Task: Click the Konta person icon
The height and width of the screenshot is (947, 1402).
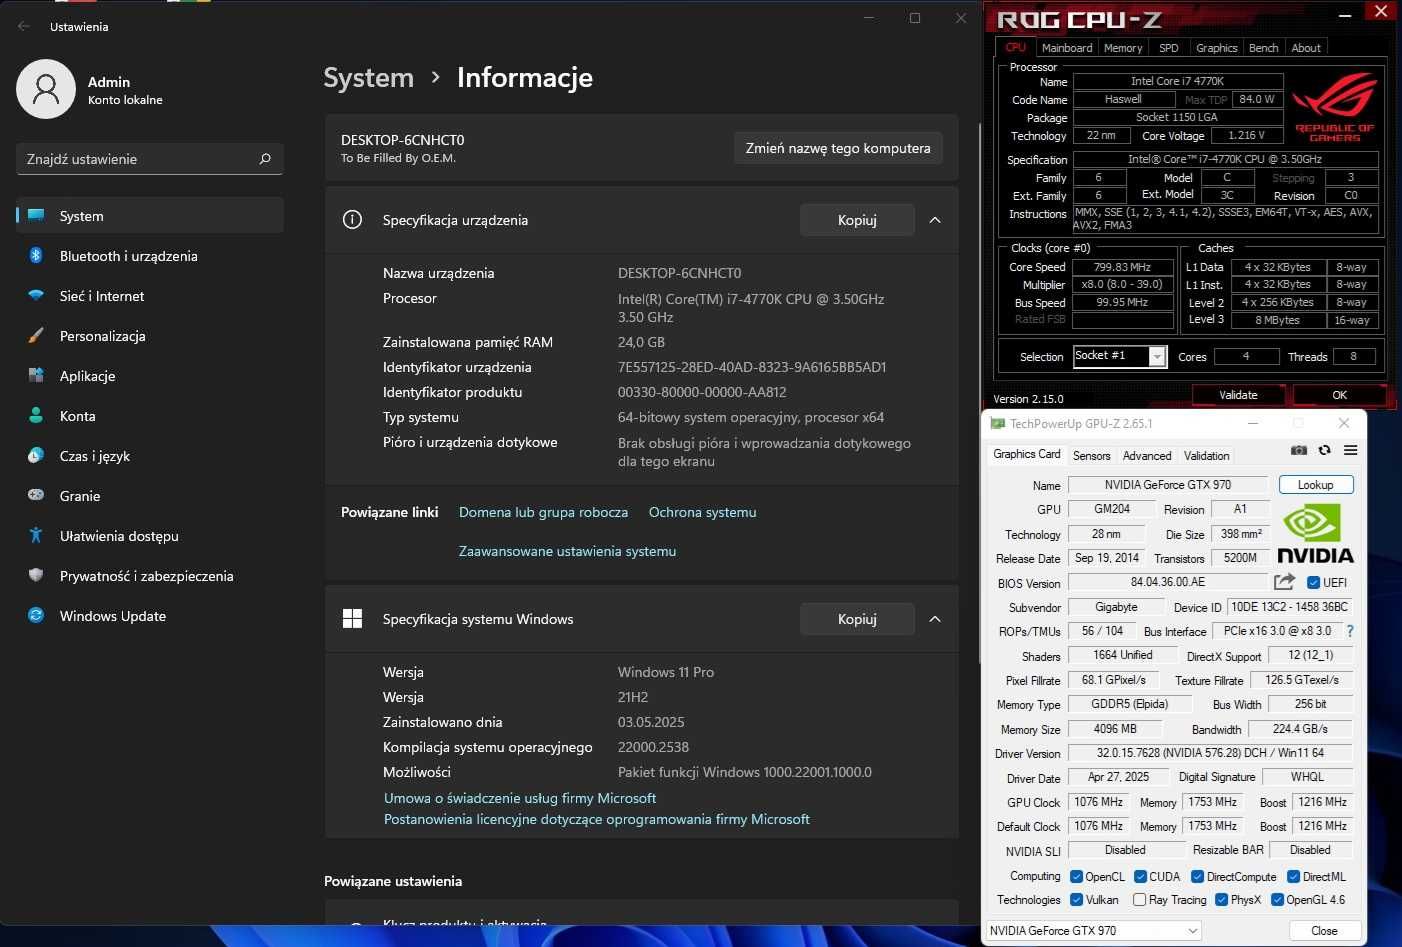Action: [36, 415]
